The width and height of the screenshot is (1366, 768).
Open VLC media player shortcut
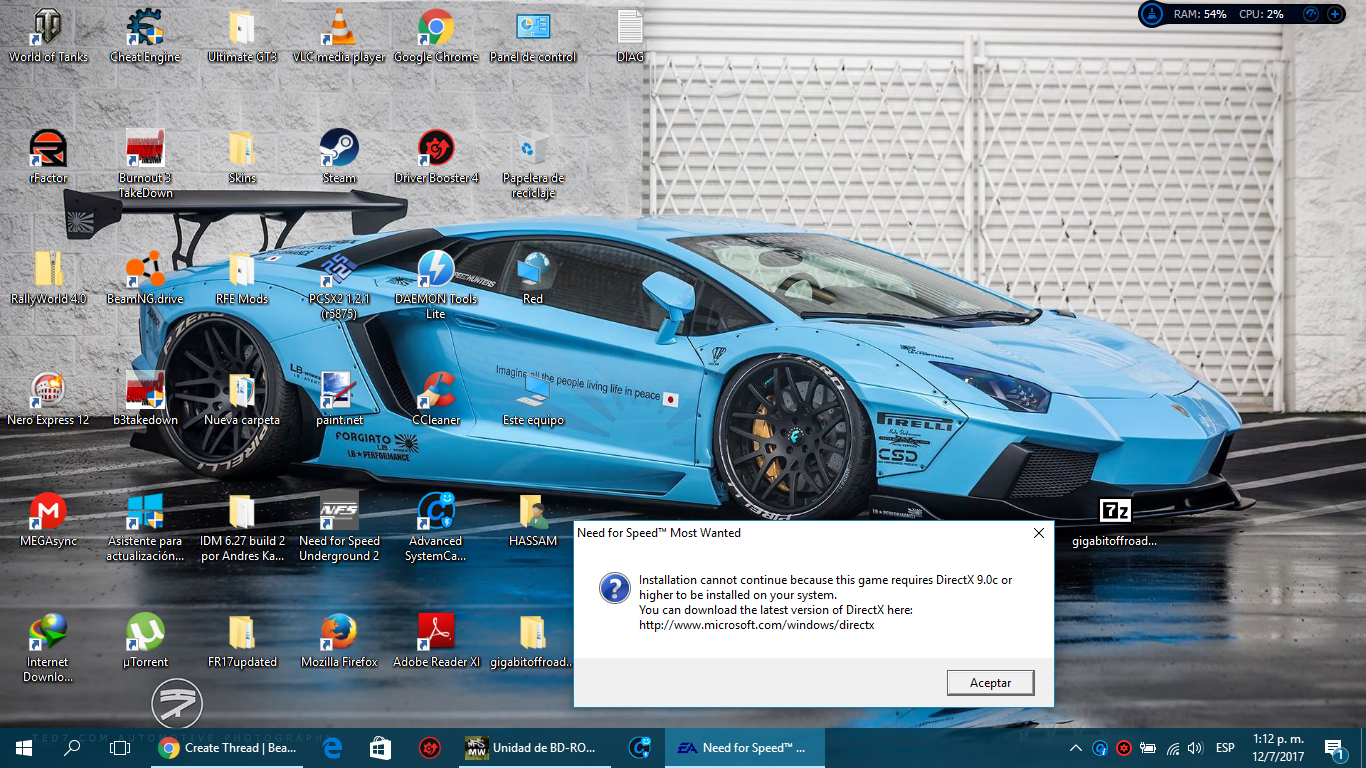point(339,36)
